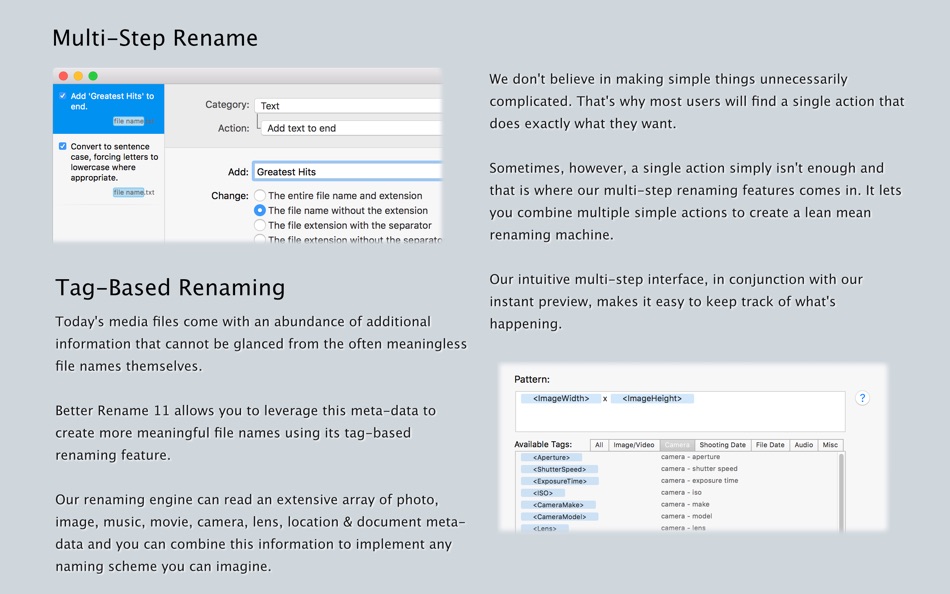Click the red close window button
Screen dimensions: 950x594
63,76
